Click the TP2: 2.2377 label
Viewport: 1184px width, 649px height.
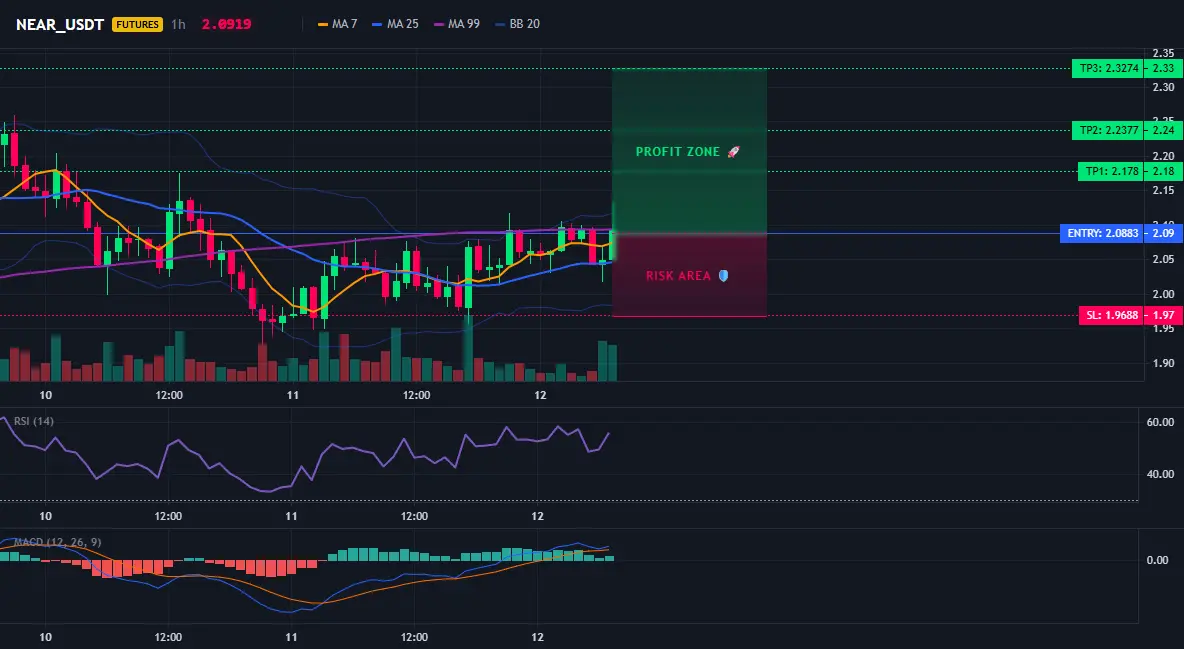coord(1108,130)
